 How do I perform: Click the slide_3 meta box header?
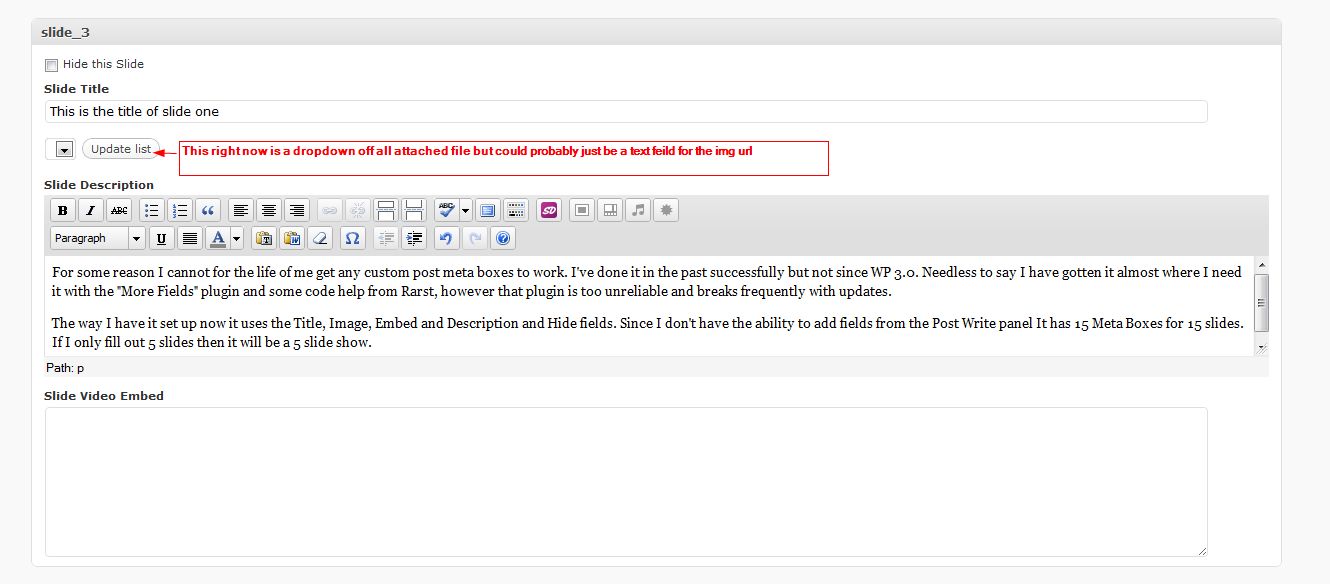(657, 32)
